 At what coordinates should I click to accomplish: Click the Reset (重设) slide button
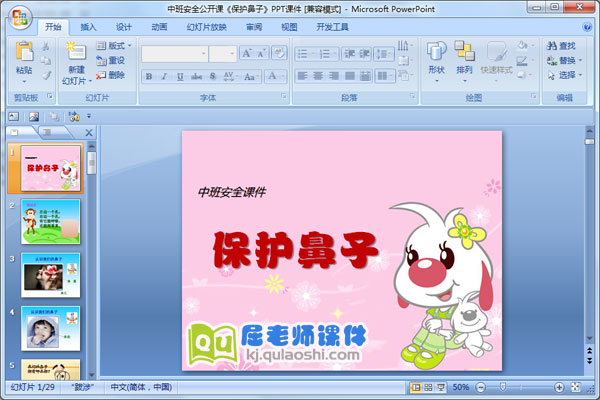[x=111, y=60]
